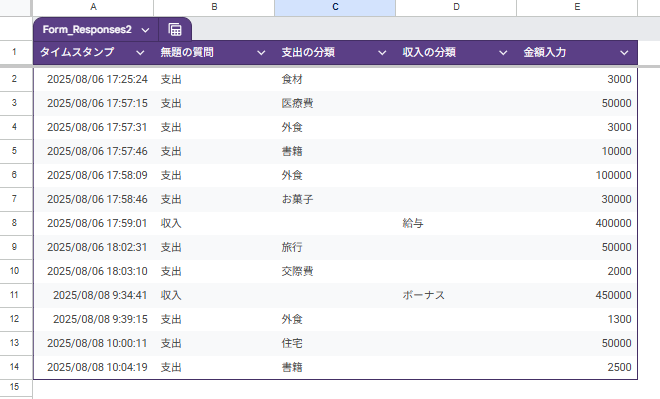Select column C header
Screen dimensions: 660x399
click(x=335, y=7)
